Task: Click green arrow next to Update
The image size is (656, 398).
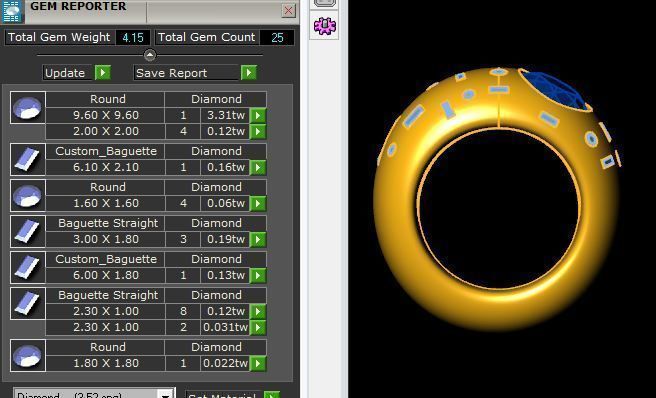Action: click(102, 73)
